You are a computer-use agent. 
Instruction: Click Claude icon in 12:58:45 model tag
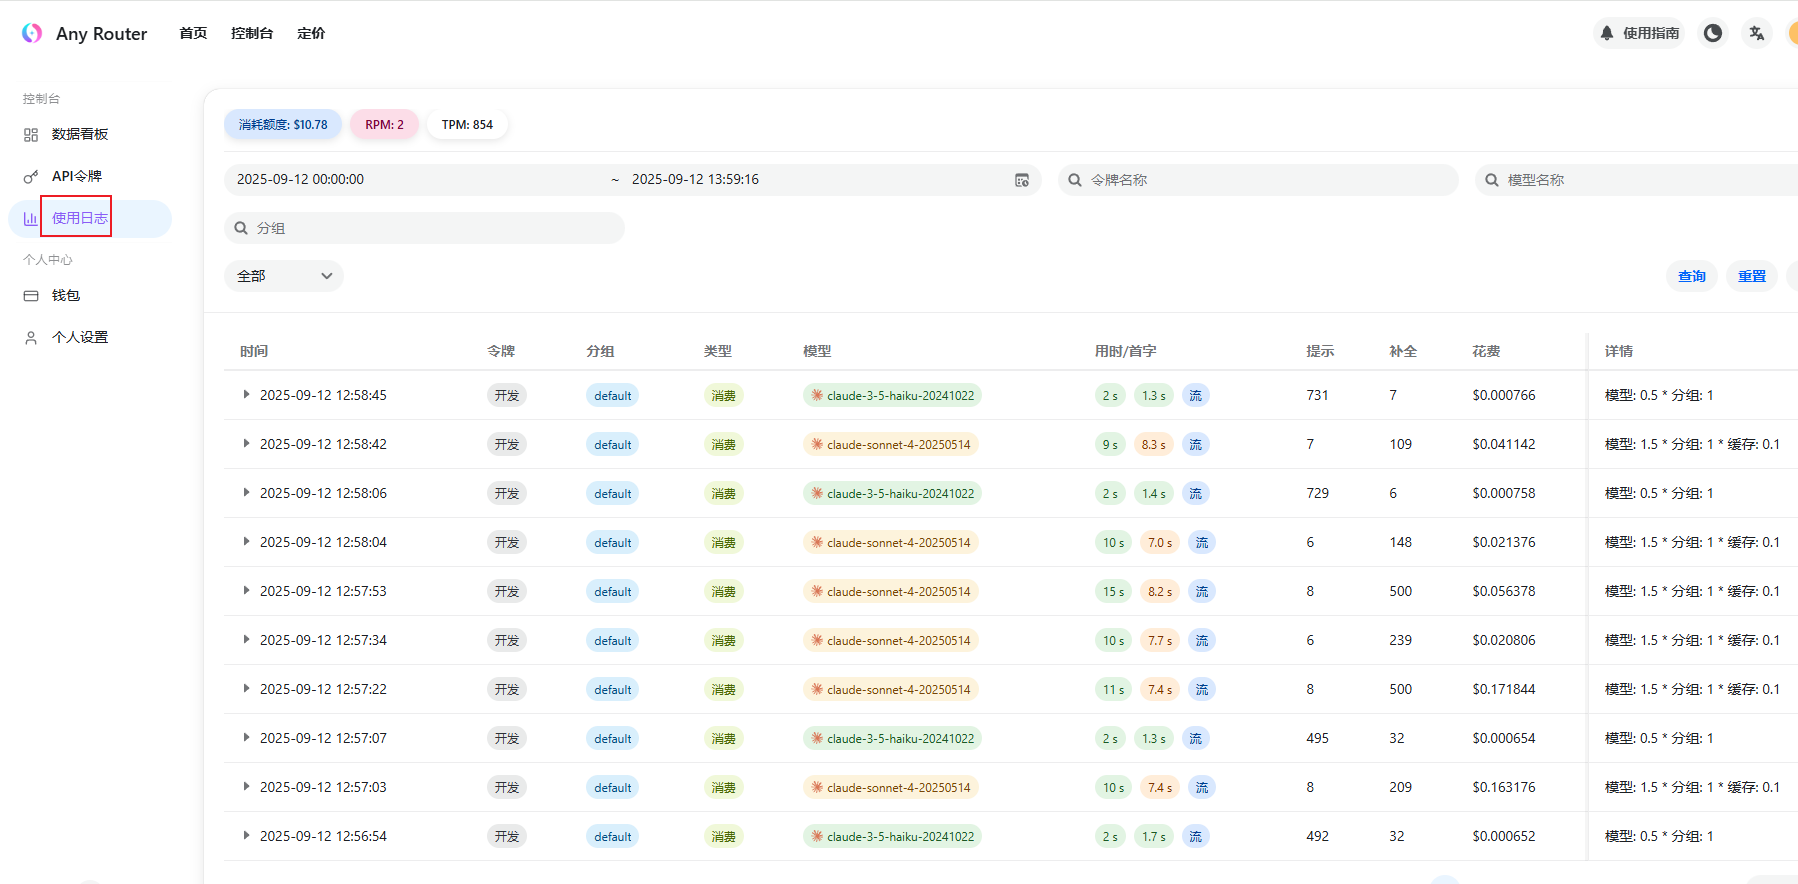tap(817, 395)
